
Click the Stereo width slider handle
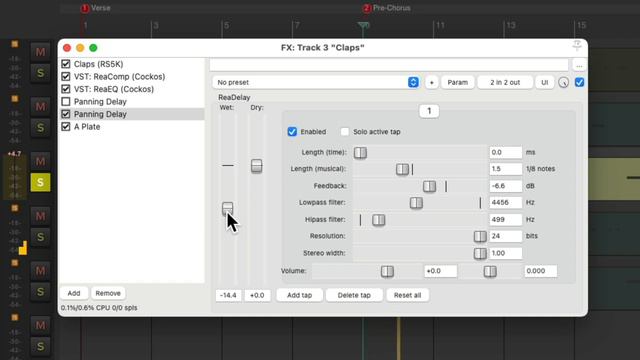click(480, 253)
